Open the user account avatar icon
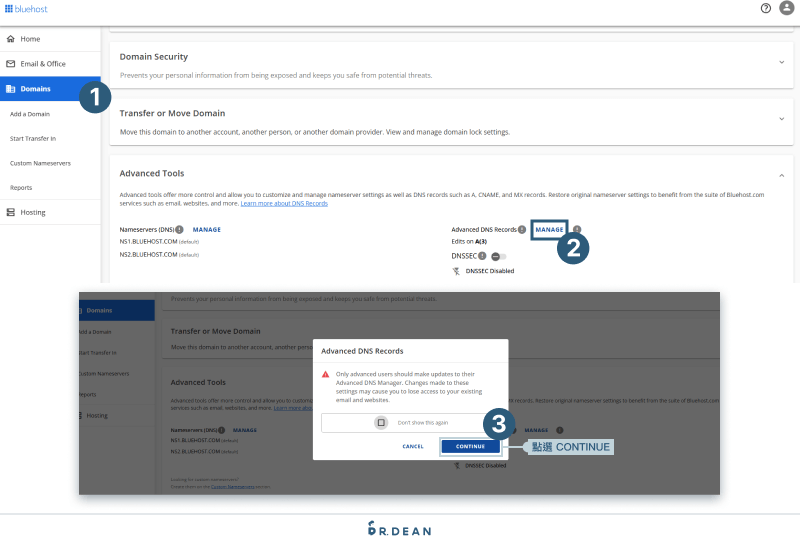Screen dimensions: 800x544 click(x=787, y=8)
